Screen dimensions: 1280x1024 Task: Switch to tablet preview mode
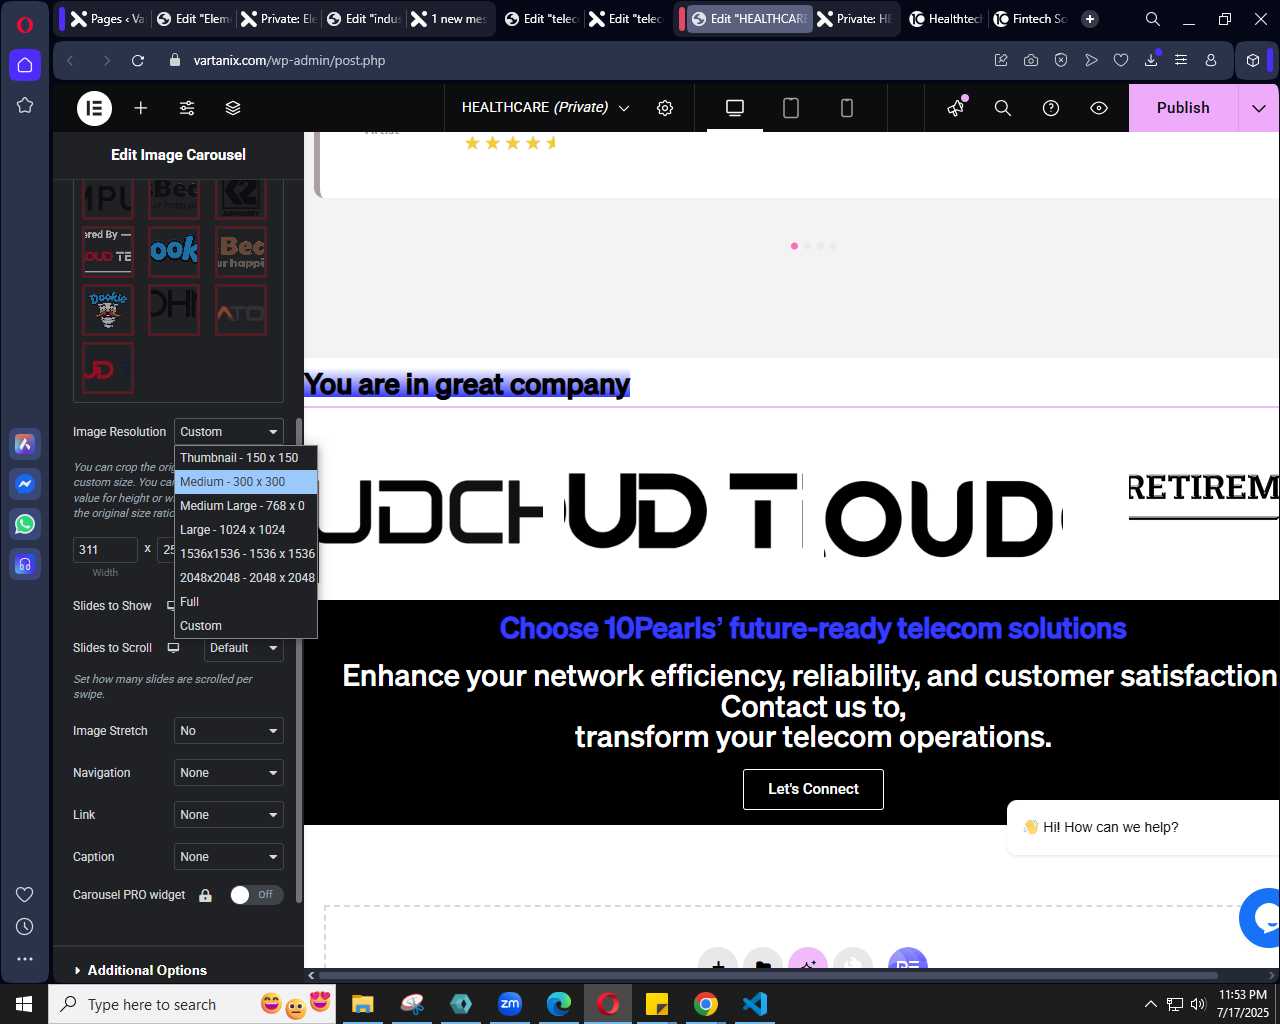[791, 108]
